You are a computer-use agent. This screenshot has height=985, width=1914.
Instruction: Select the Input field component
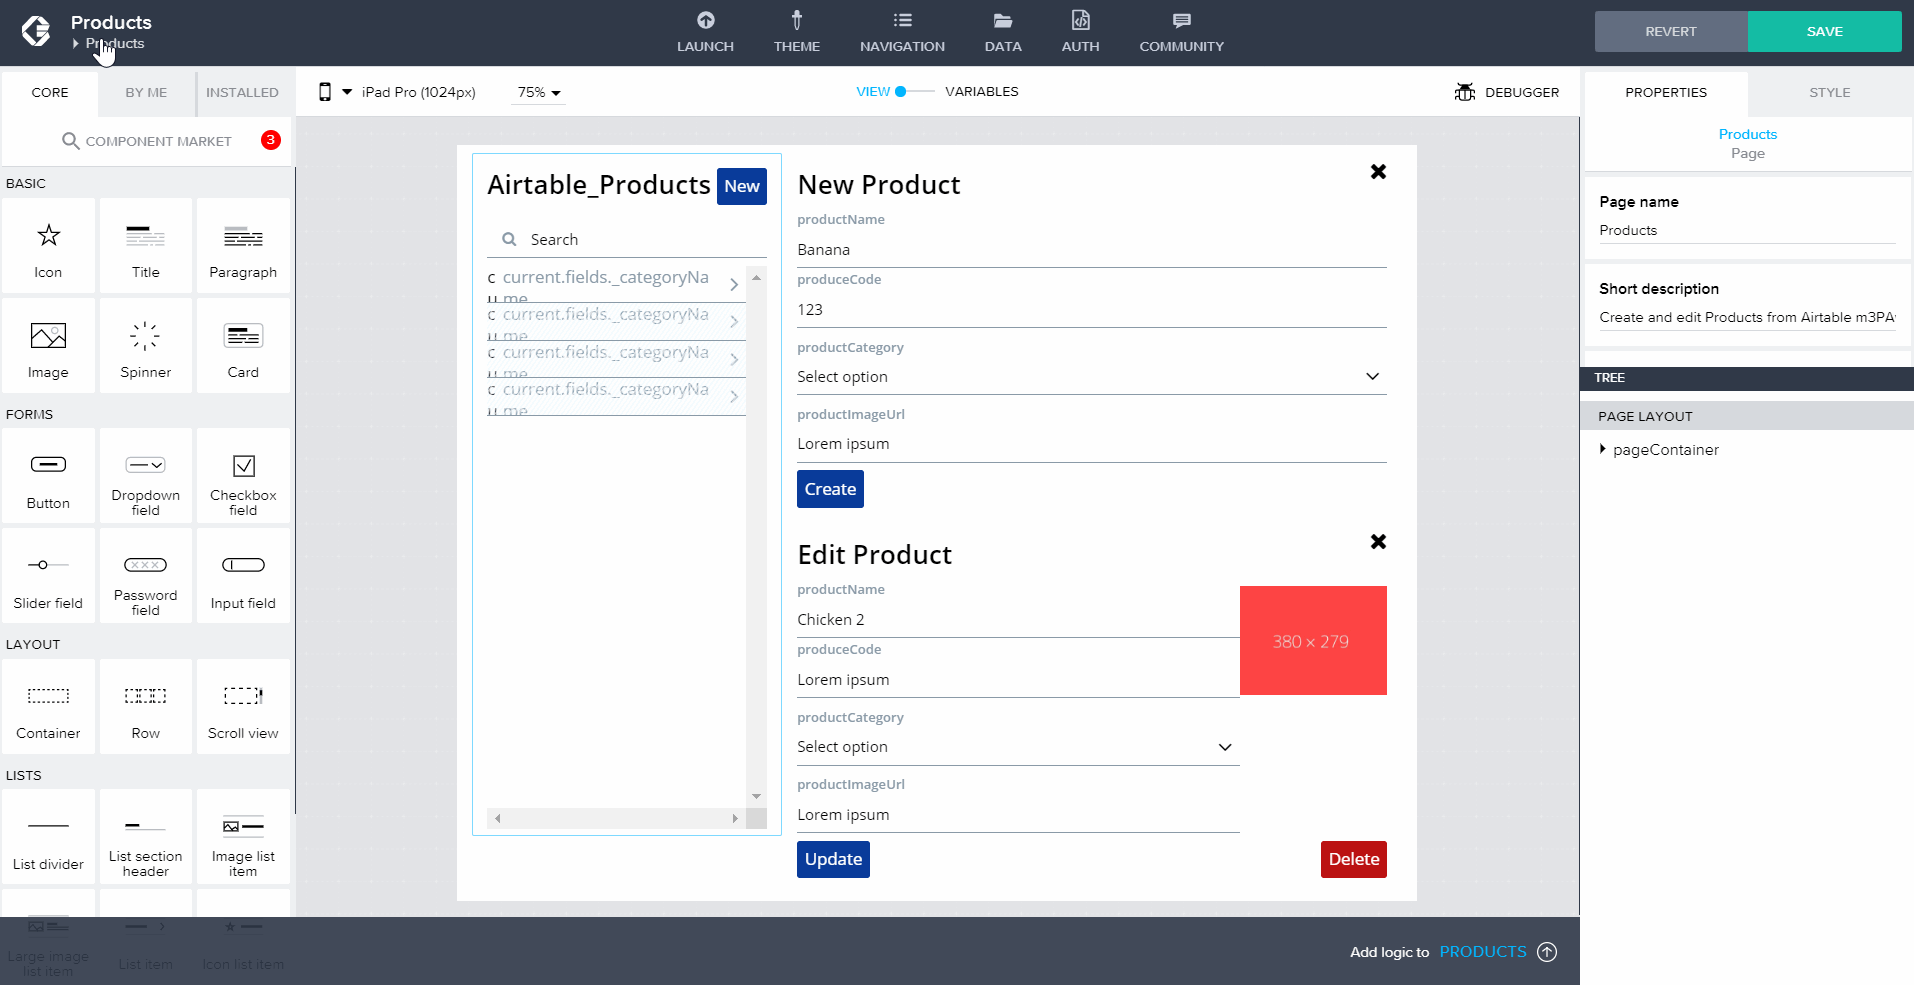click(243, 576)
